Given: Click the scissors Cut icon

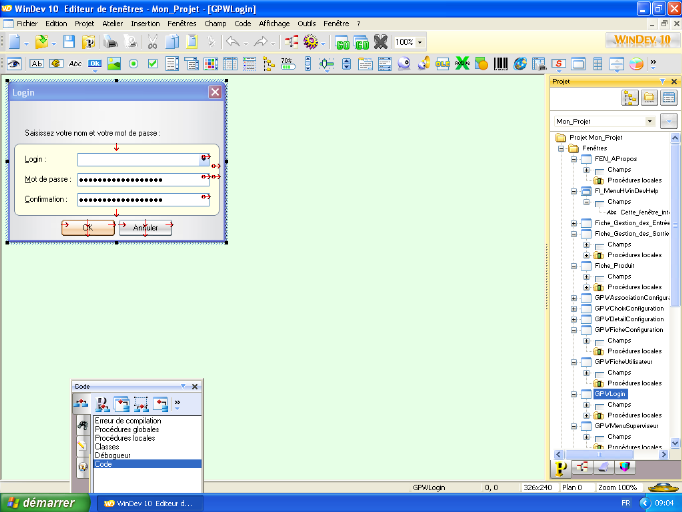Looking at the screenshot, I should pos(153,42).
